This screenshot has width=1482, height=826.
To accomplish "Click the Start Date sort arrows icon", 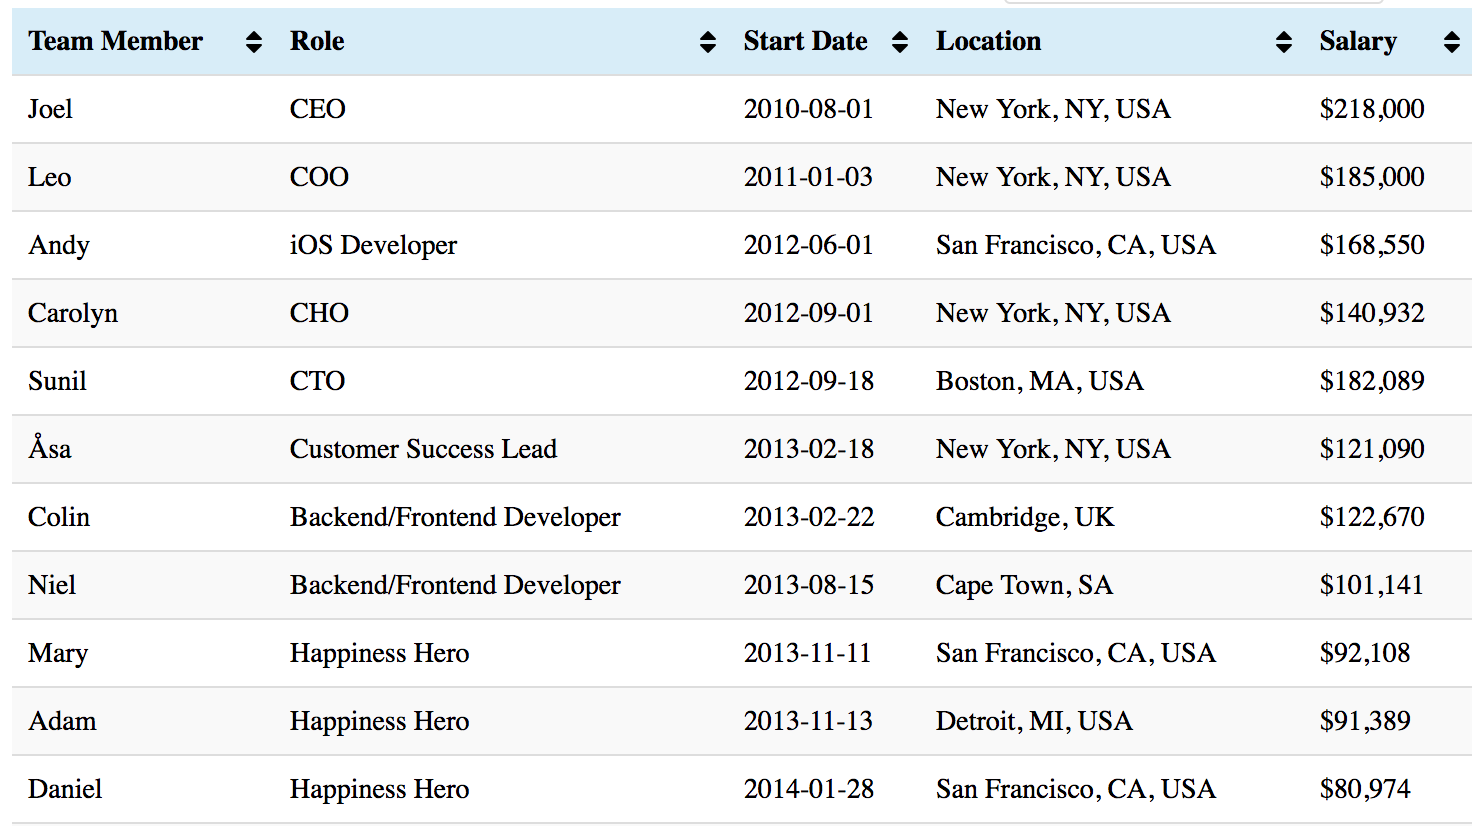I will [x=900, y=41].
